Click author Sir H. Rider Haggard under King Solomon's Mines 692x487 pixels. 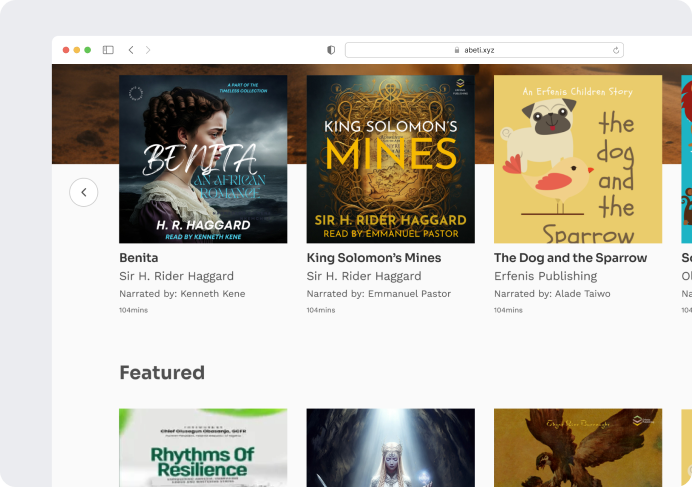point(364,276)
